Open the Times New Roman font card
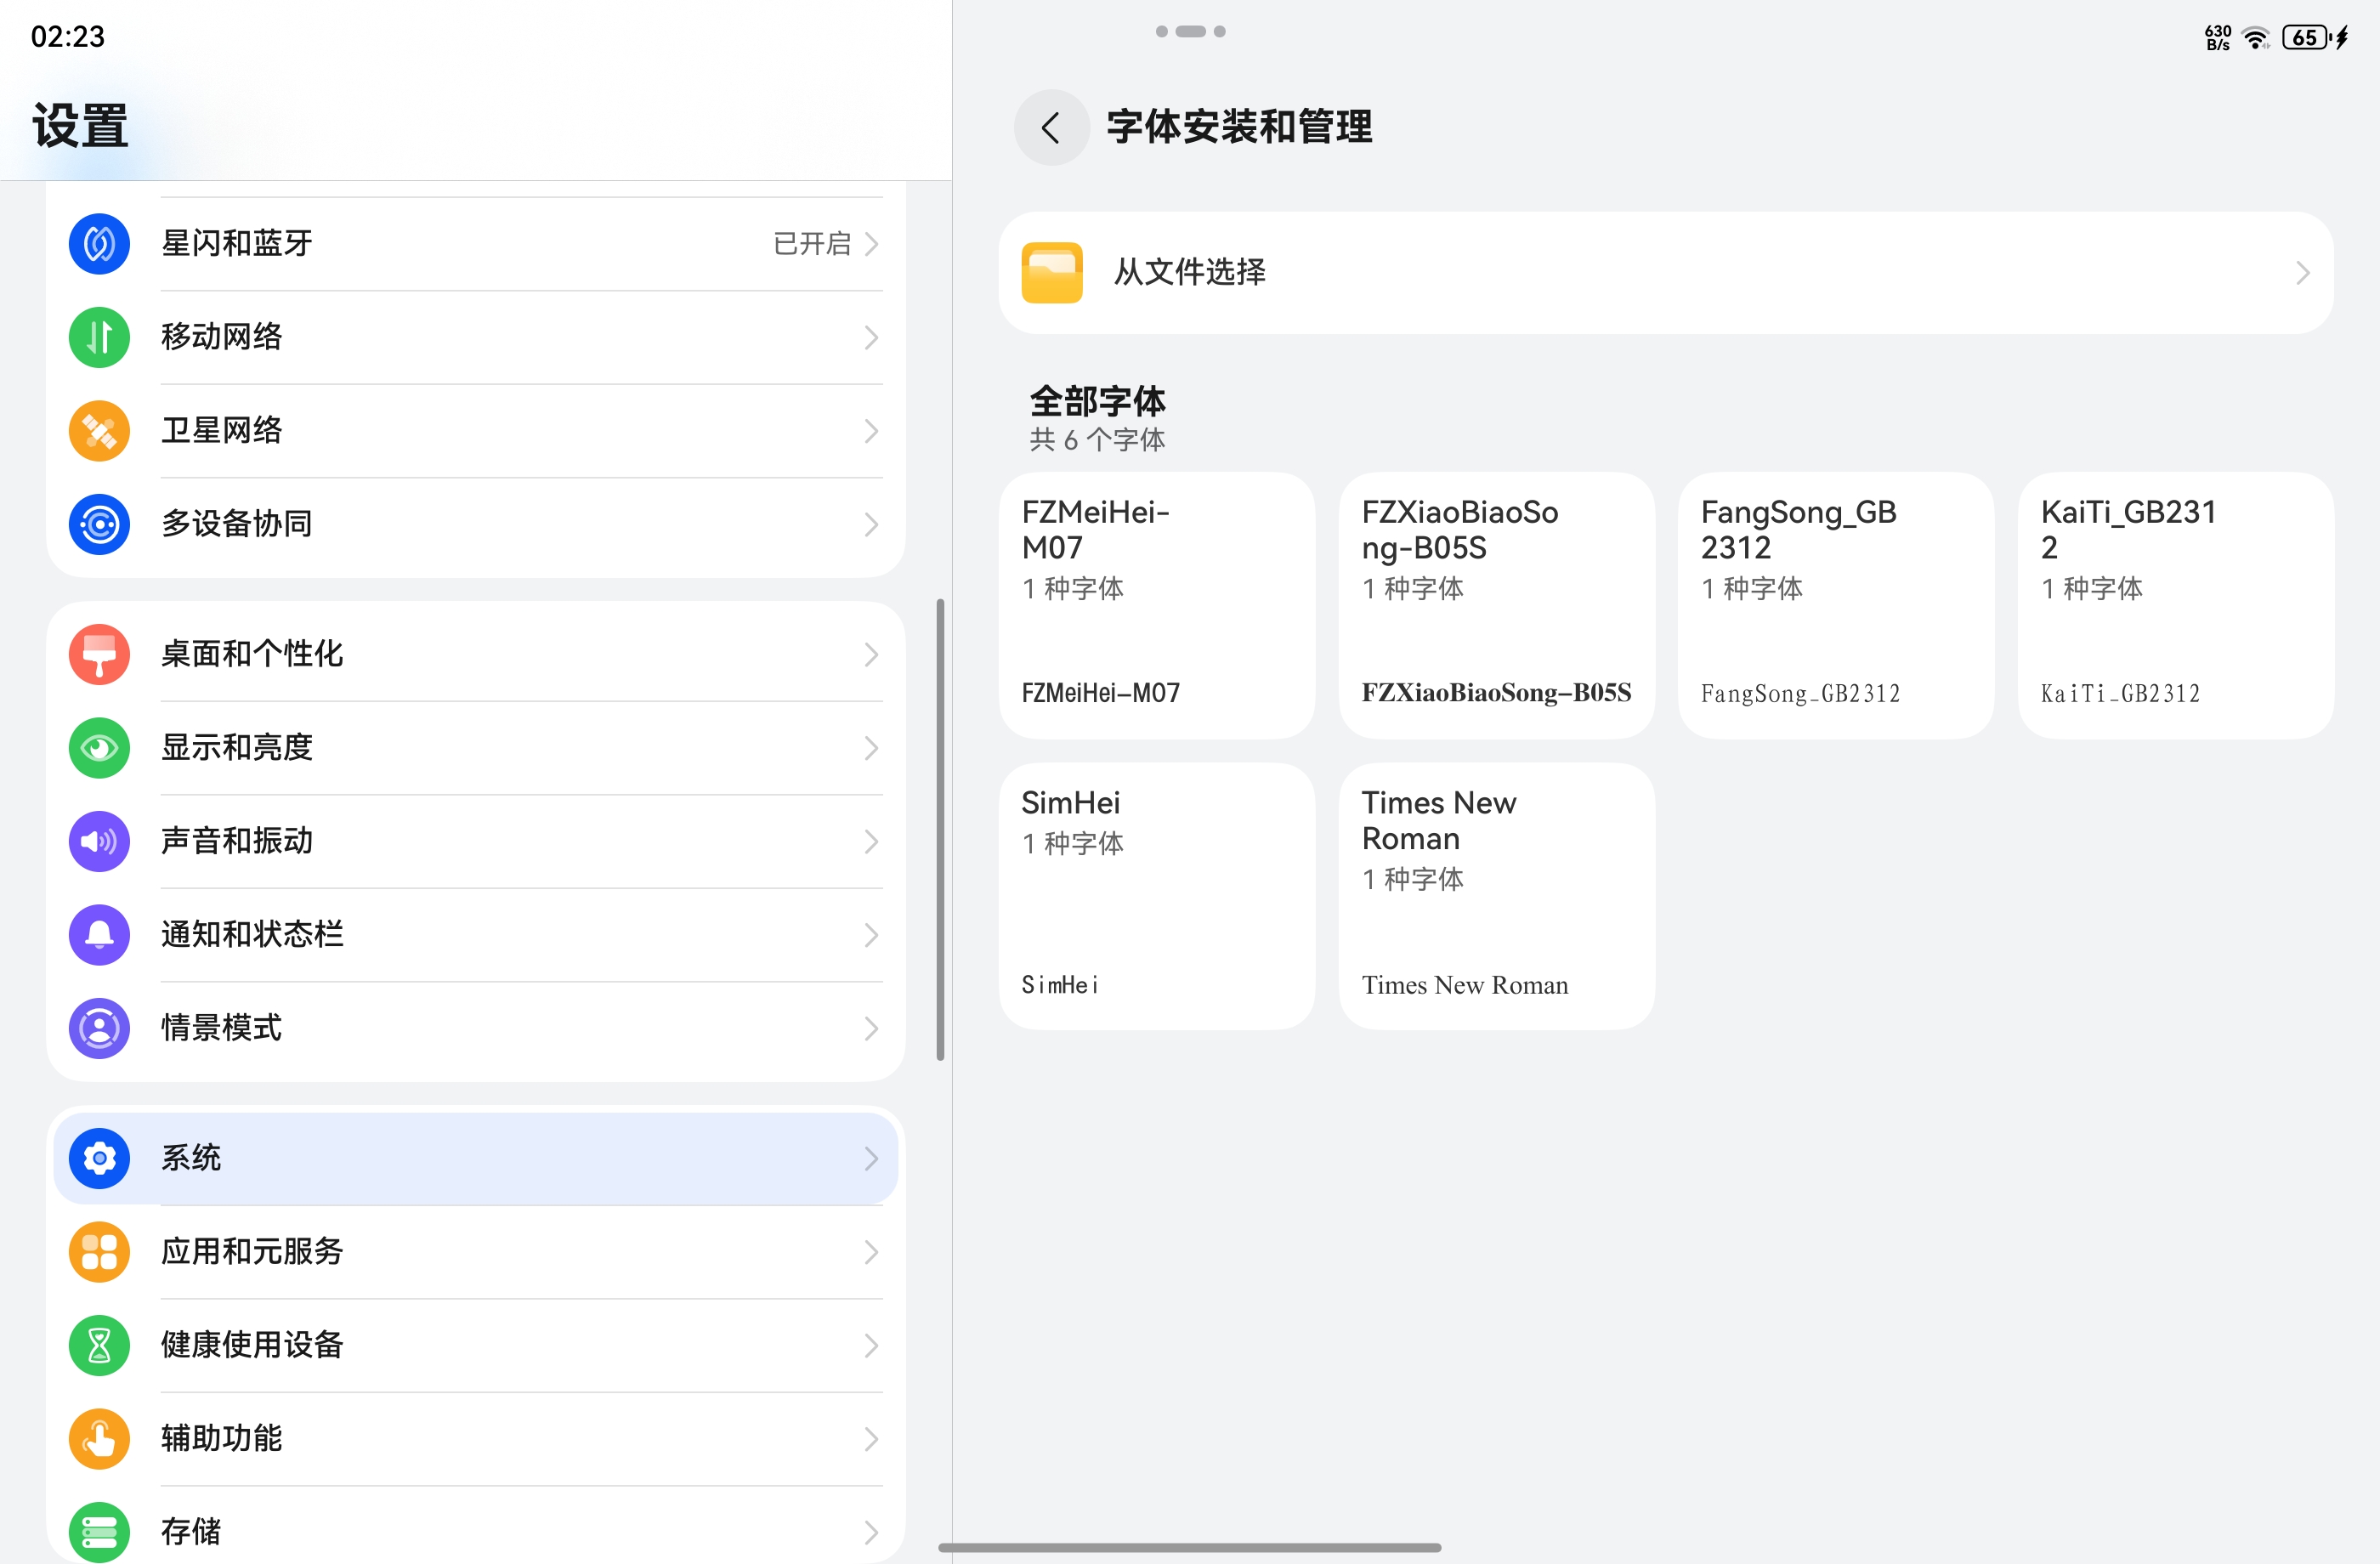The image size is (2380, 1564). pyautogui.click(x=1496, y=895)
